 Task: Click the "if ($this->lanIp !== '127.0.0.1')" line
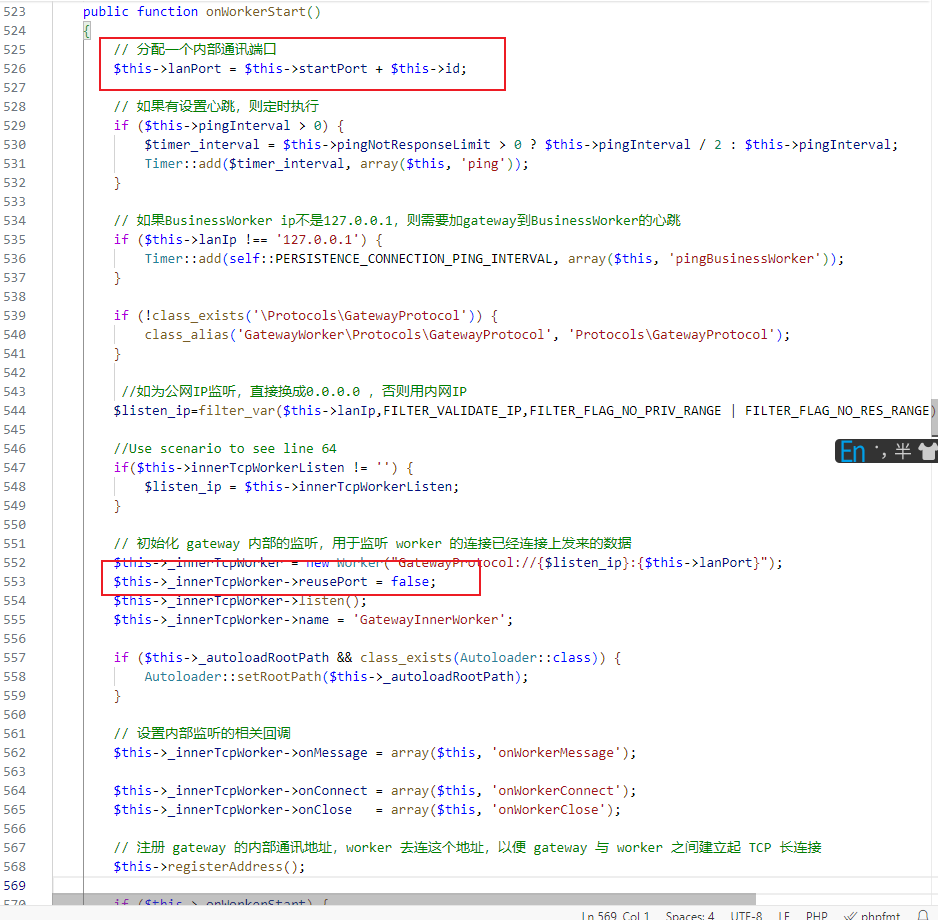248,240
